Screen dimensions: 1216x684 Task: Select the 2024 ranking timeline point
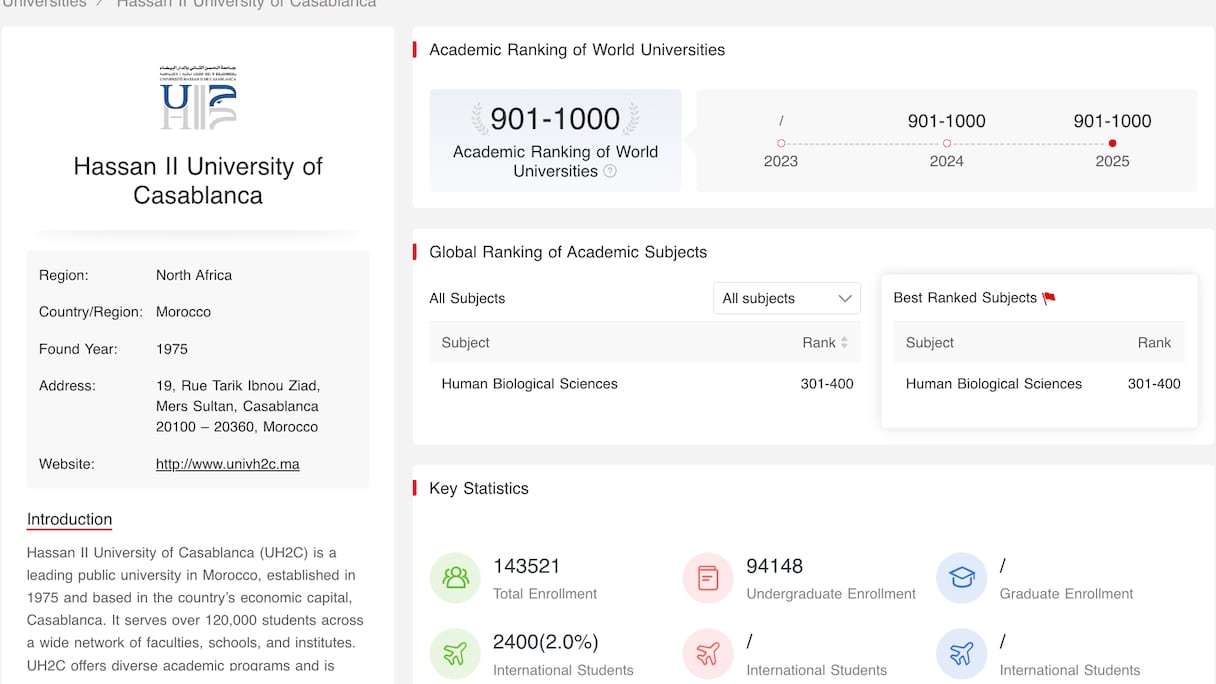[946, 143]
